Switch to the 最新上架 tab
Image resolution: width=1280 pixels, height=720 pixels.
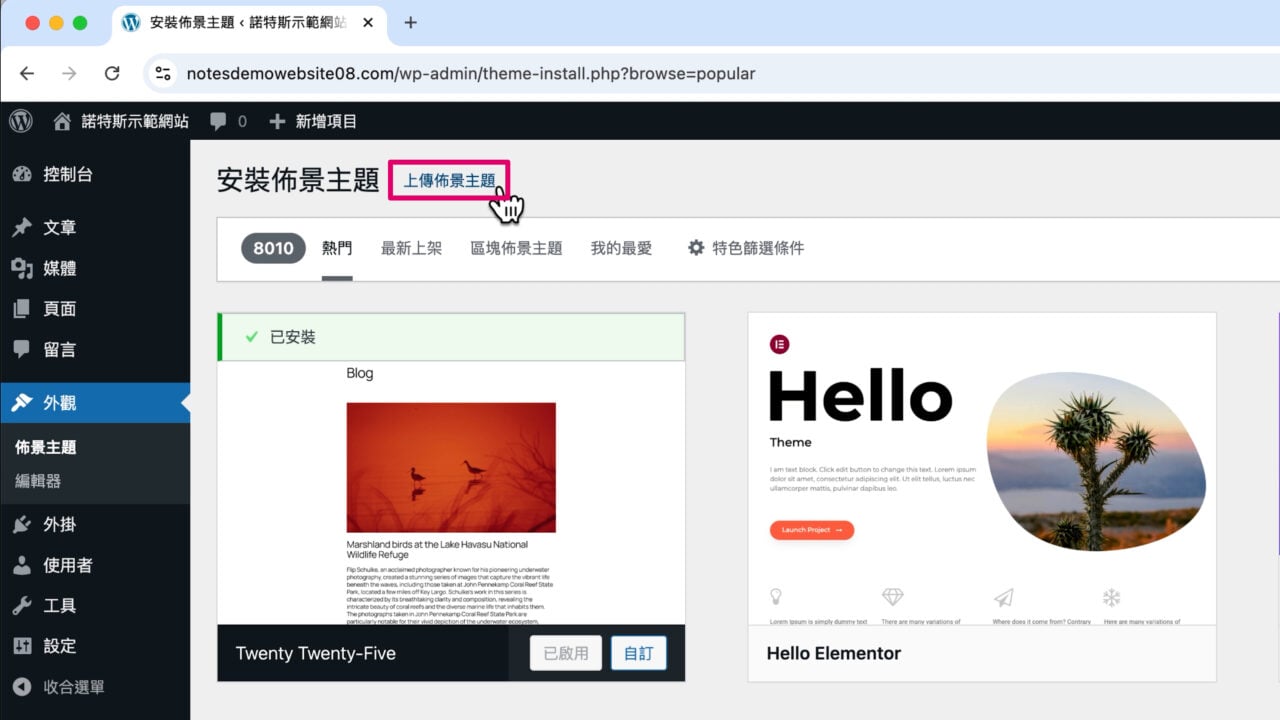point(411,247)
